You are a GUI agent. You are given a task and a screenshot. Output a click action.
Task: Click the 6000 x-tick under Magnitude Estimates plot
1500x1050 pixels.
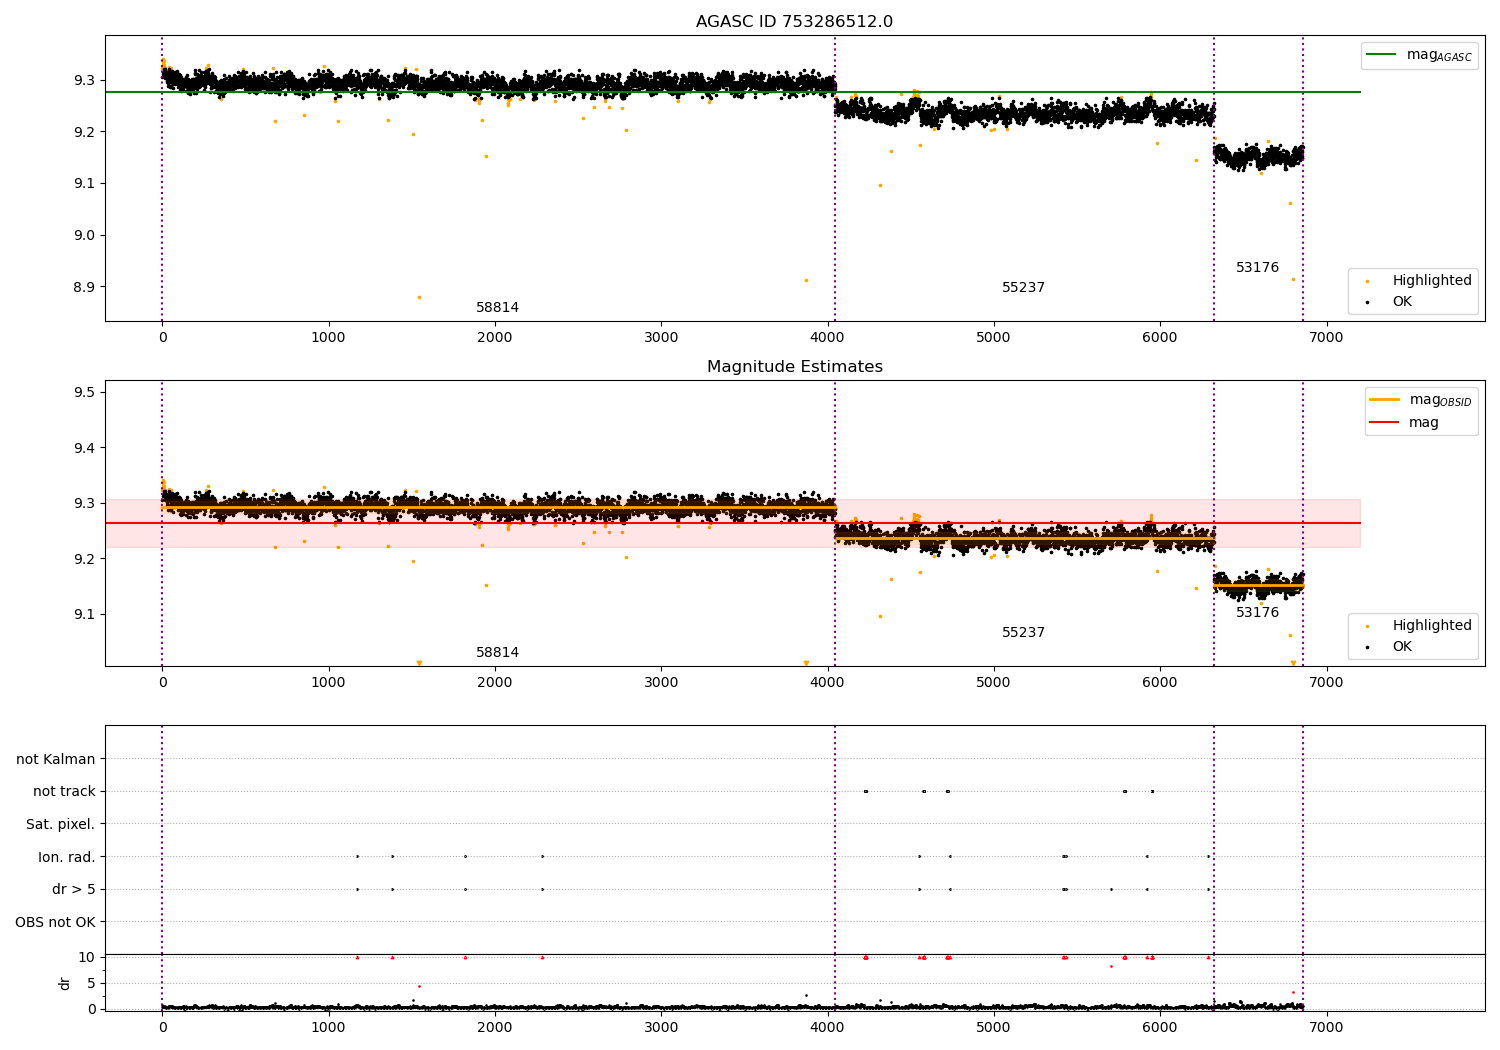click(x=1160, y=682)
